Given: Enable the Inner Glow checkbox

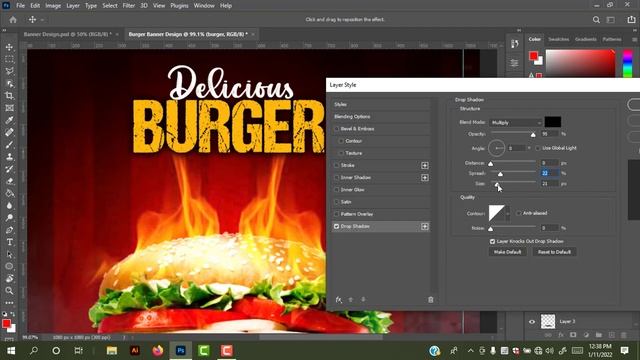Looking at the screenshot, I should [336, 190].
